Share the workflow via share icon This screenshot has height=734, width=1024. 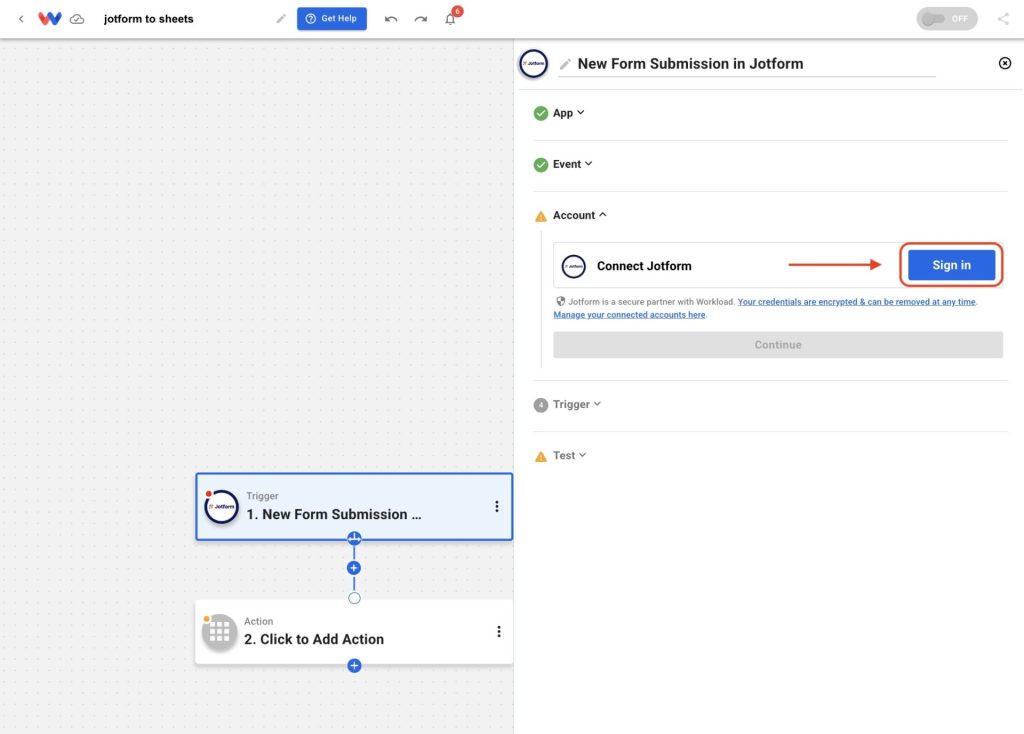click(x=1003, y=19)
